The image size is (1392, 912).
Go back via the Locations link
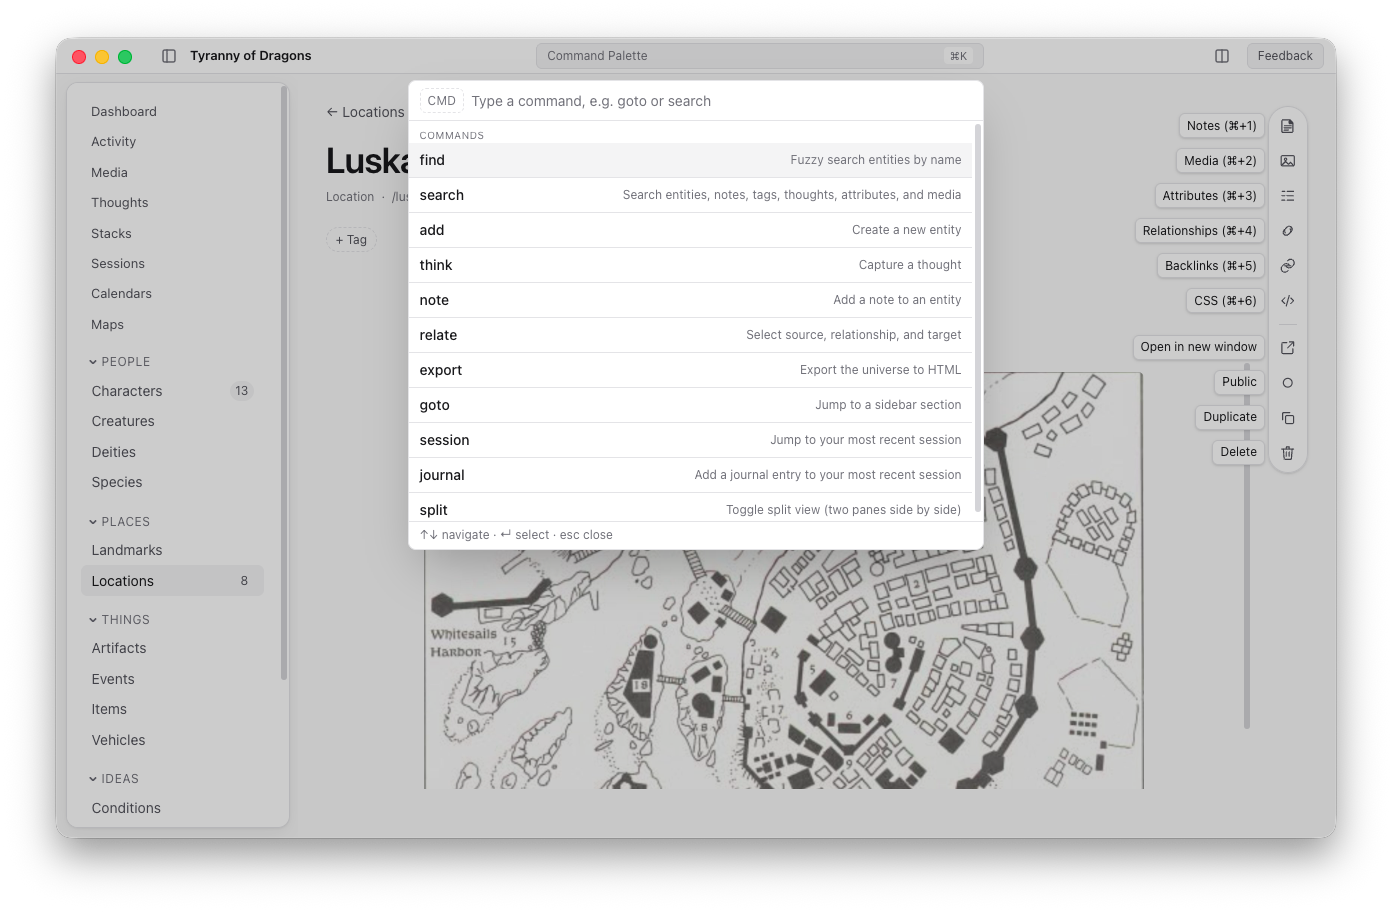(365, 112)
